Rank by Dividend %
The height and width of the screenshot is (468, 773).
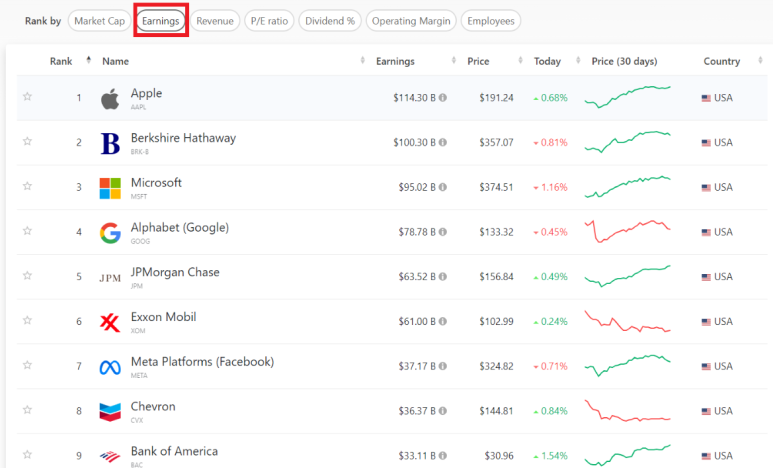tap(330, 21)
